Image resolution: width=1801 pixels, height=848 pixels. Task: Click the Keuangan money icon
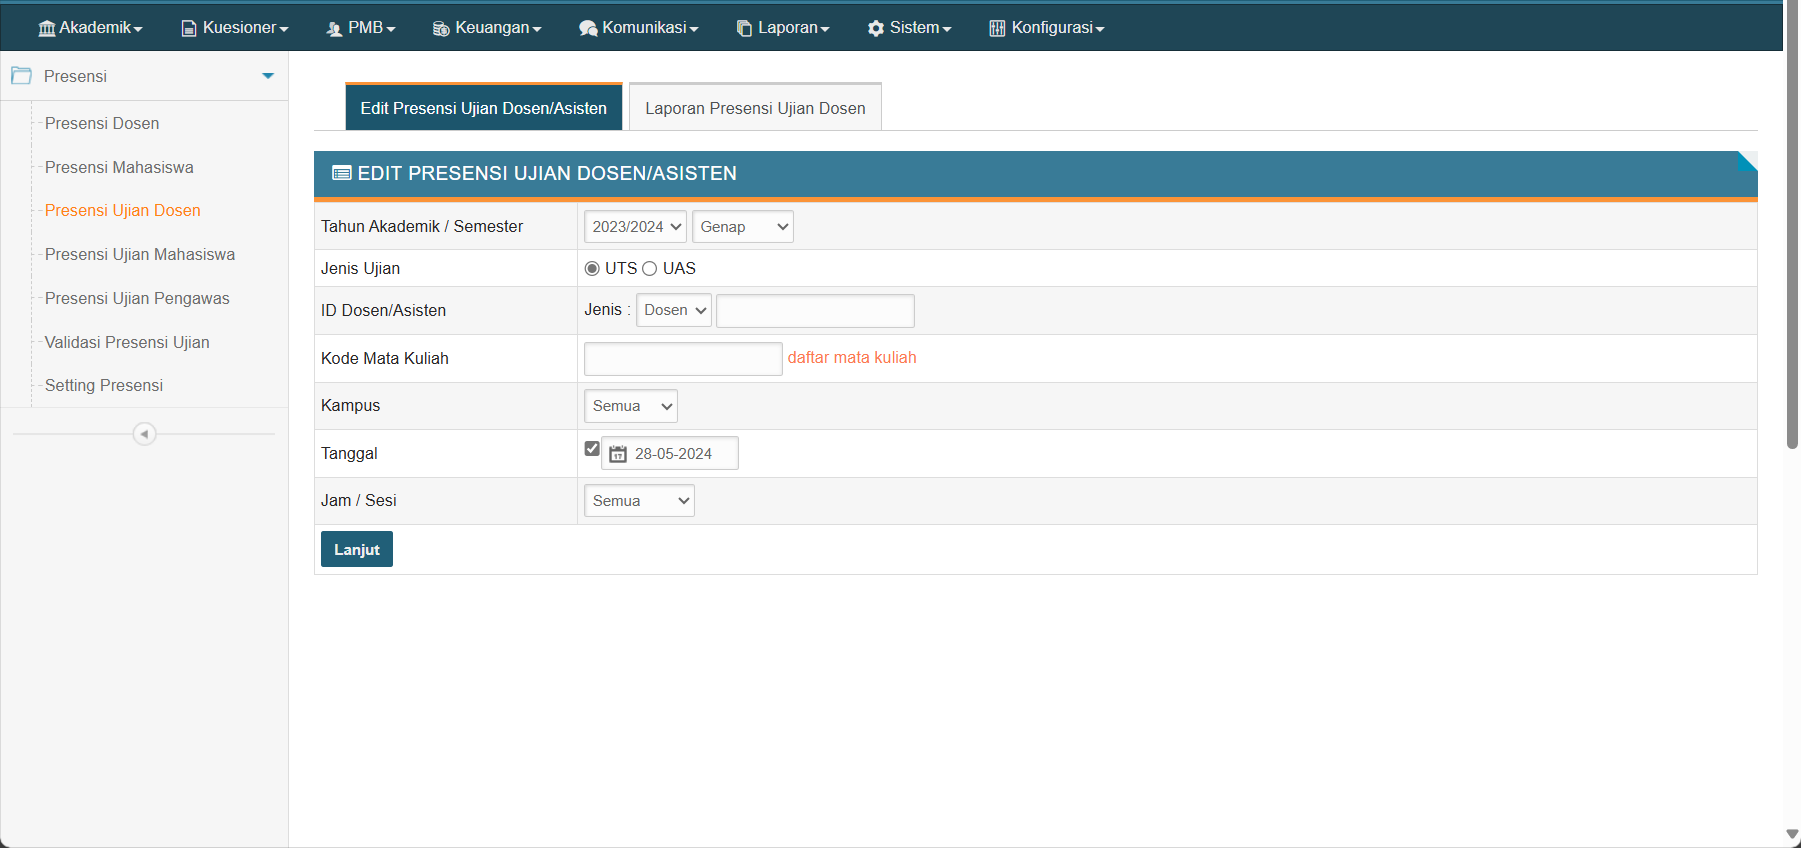click(441, 28)
